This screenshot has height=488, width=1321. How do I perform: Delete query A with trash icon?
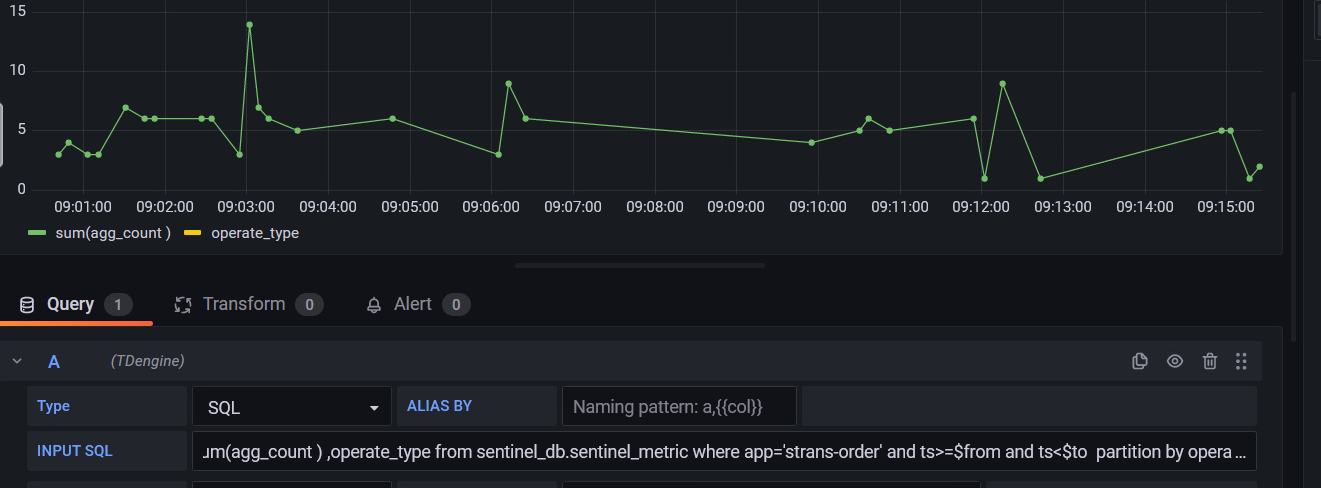click(x=1209, y=361)
